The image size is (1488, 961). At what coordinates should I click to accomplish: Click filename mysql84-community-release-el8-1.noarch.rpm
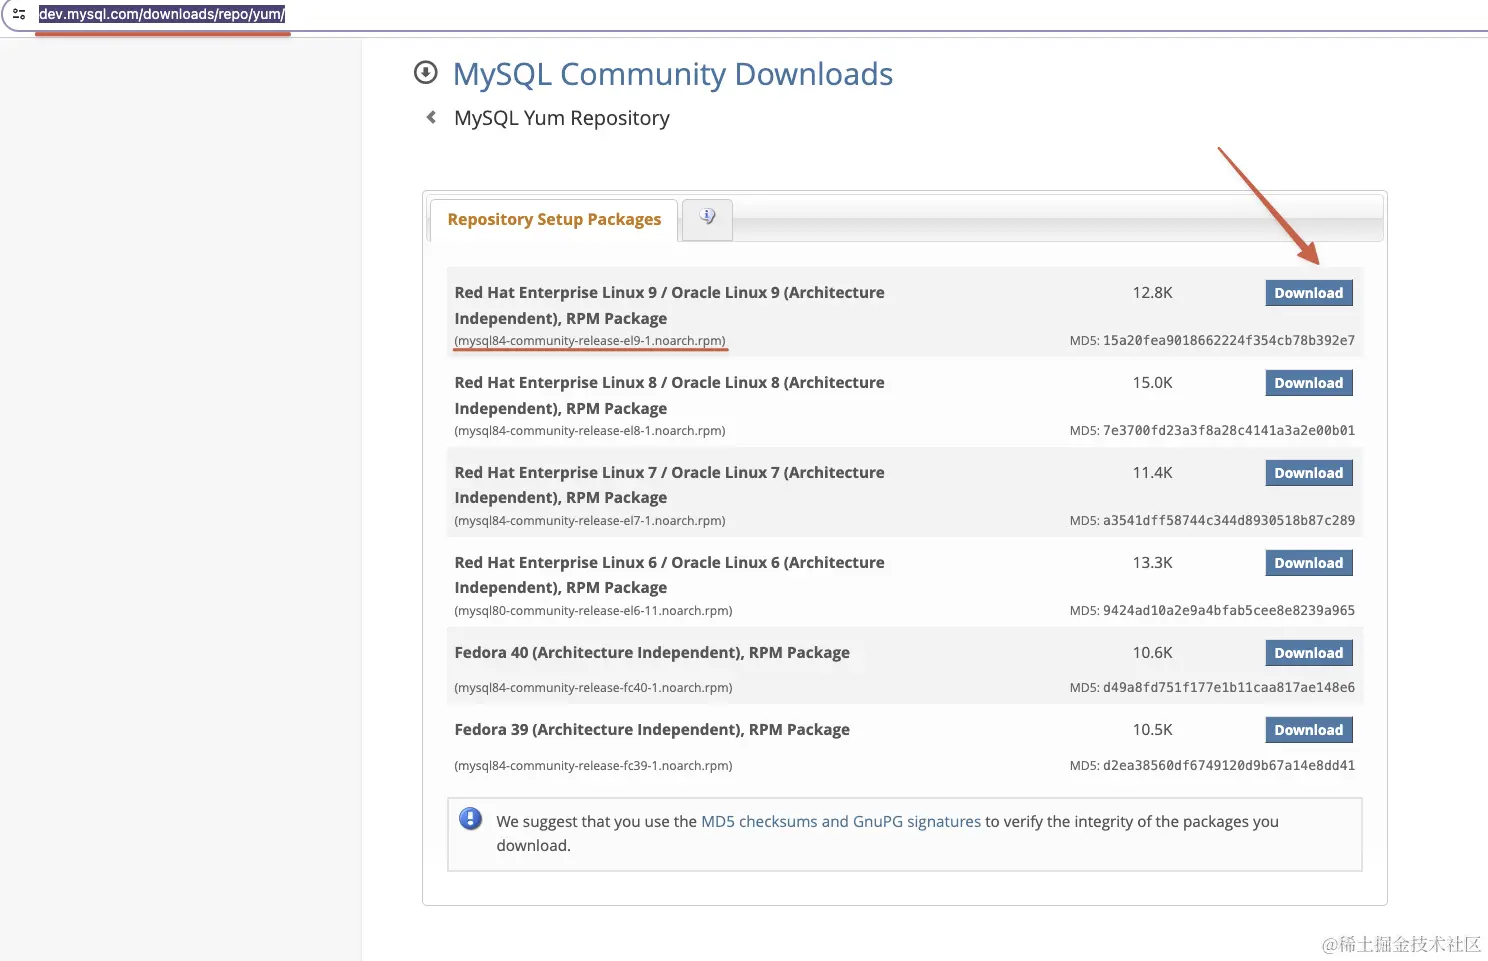[x=590, y=431]
